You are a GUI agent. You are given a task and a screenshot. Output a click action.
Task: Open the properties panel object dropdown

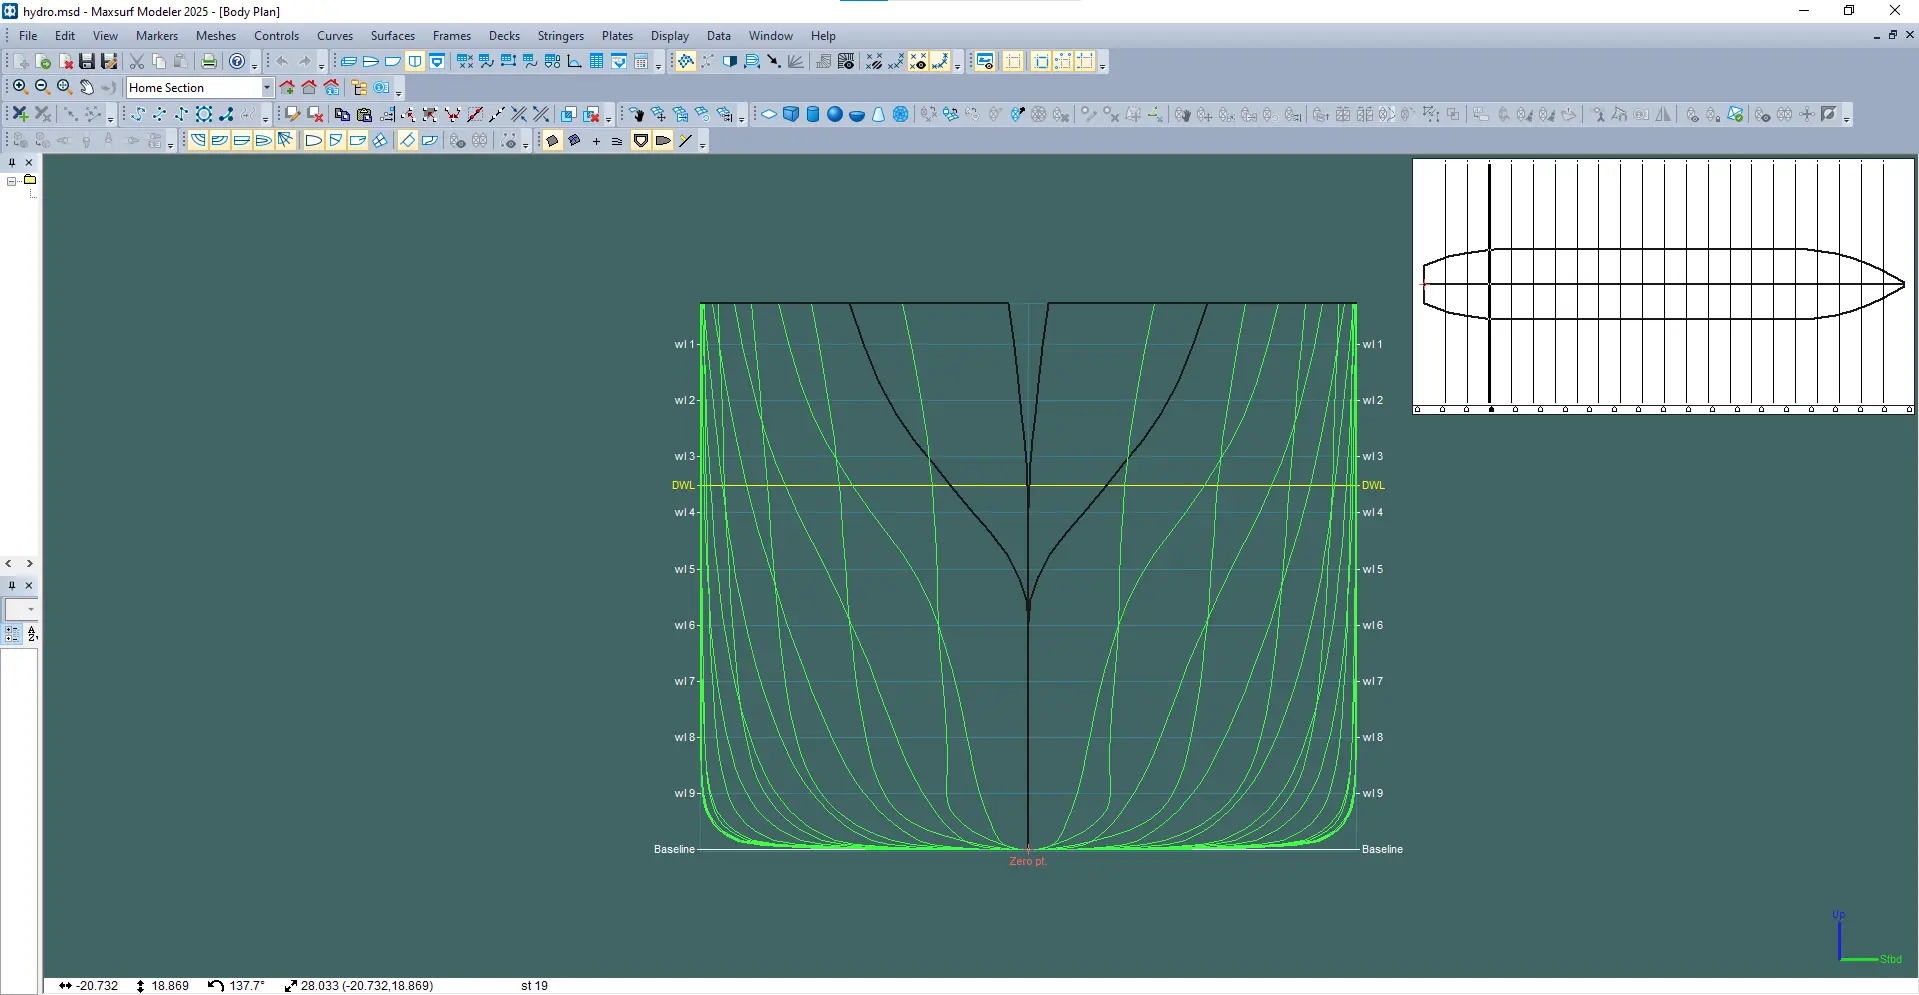coord(30,609)
